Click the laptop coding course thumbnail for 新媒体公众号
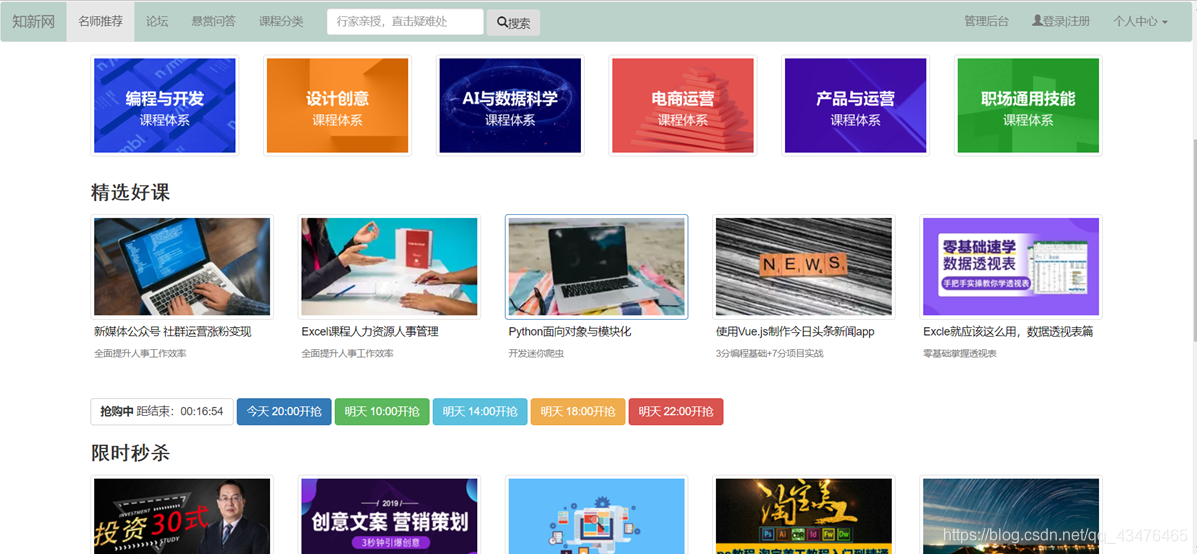The width and height of the screenshot is (1197, 554). tap(182, 267)
